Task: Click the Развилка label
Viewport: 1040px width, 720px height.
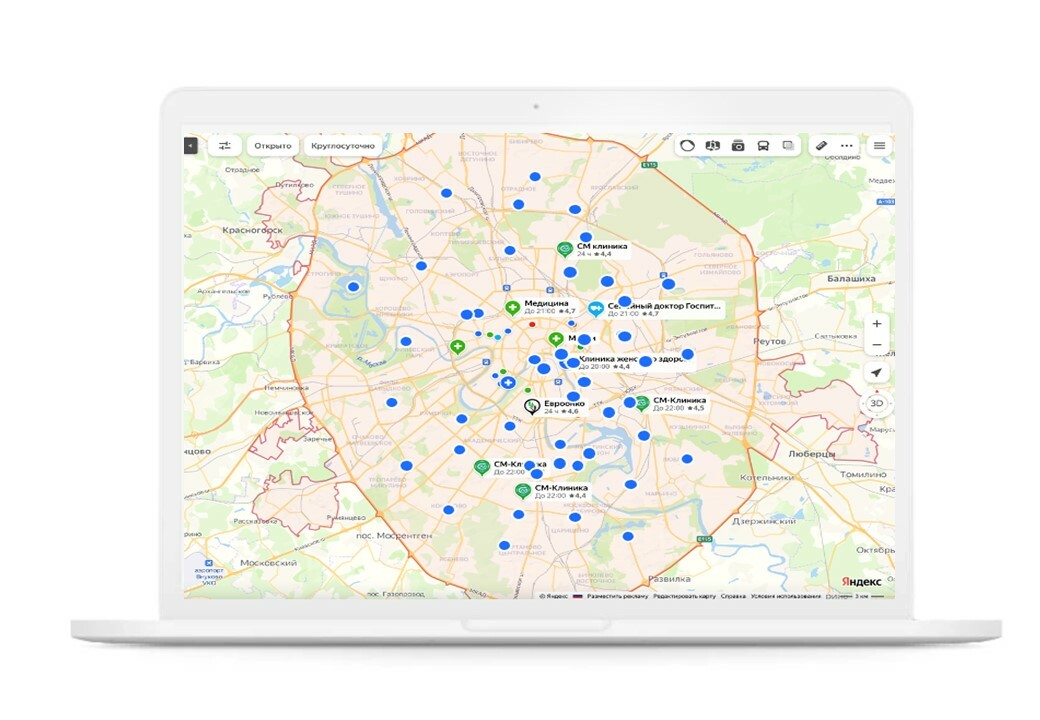Action: 669,579
